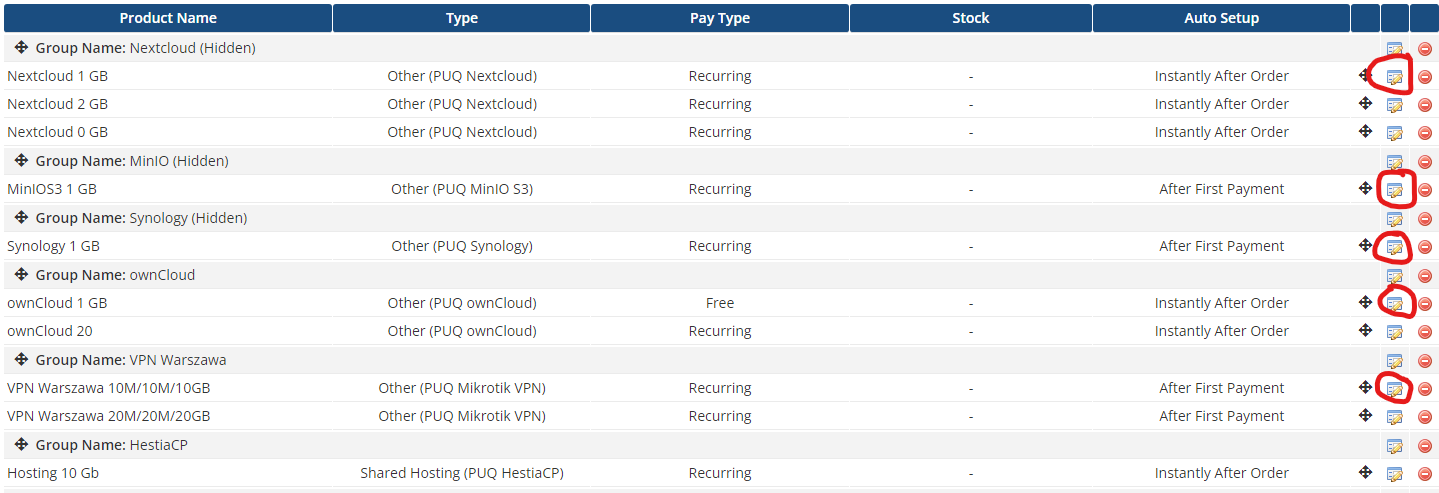Viewport: 1439px width, 493px height.
Task: Edit the ownCloud 1 GB product
Action: [x=1394, y=303]
